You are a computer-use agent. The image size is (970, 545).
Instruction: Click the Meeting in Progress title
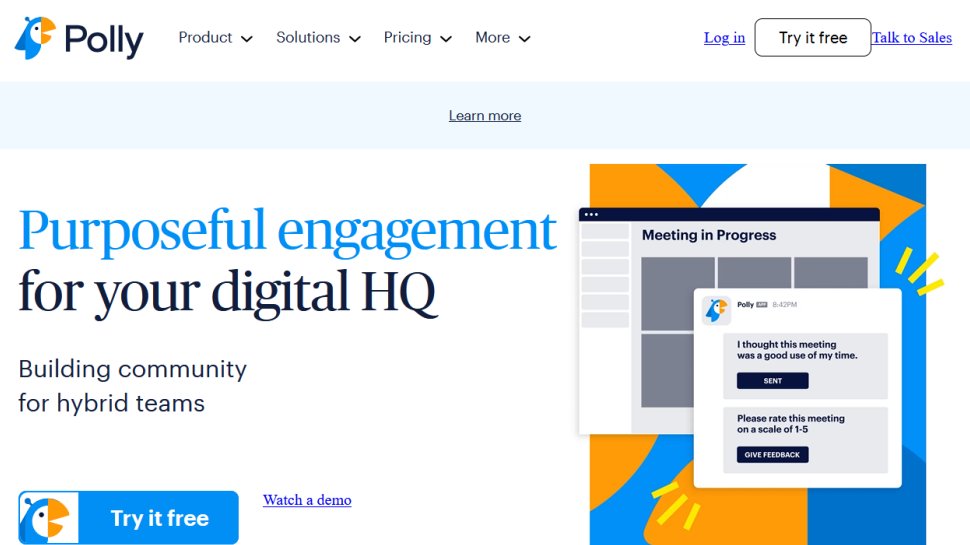coord(709,235)
